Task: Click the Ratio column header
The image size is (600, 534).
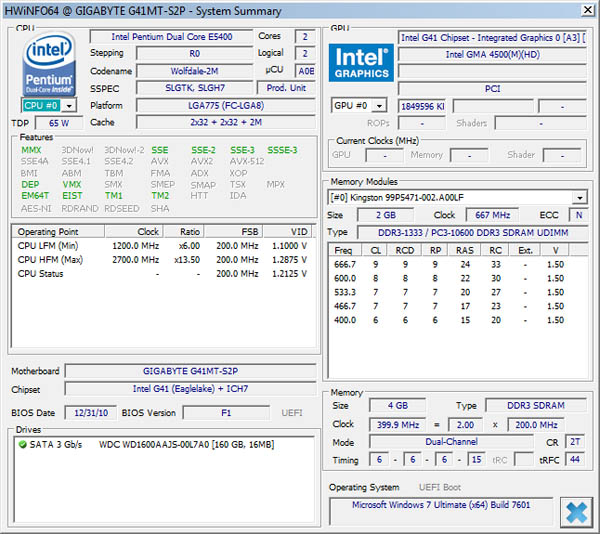Action: 184,232
